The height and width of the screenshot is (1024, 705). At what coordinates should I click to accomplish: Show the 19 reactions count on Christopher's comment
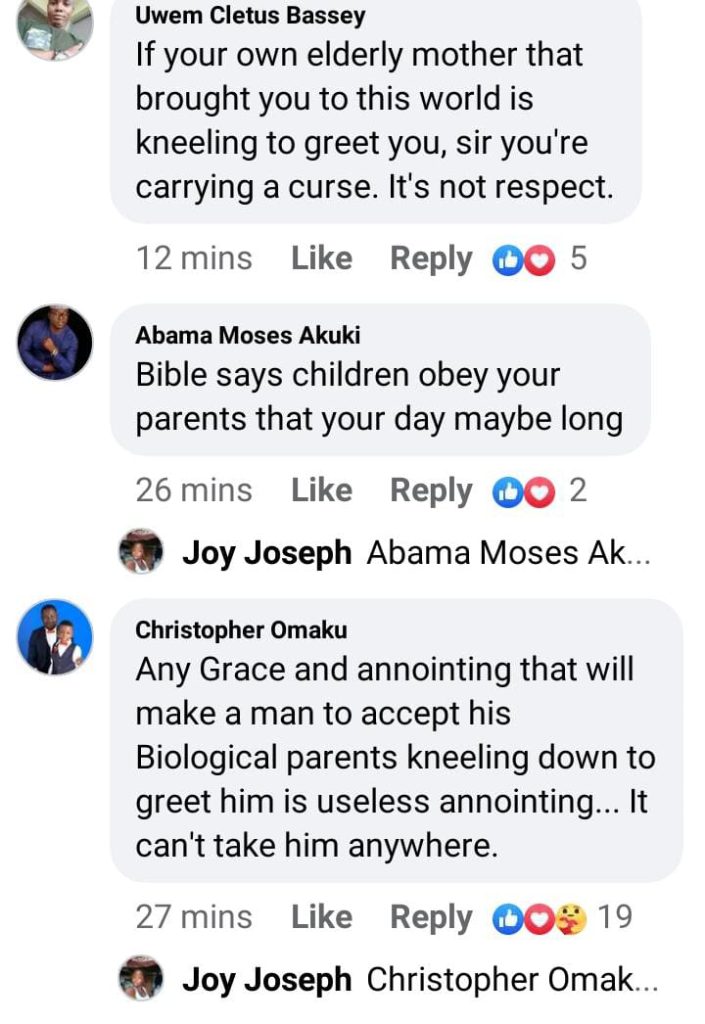click(614, 917)
